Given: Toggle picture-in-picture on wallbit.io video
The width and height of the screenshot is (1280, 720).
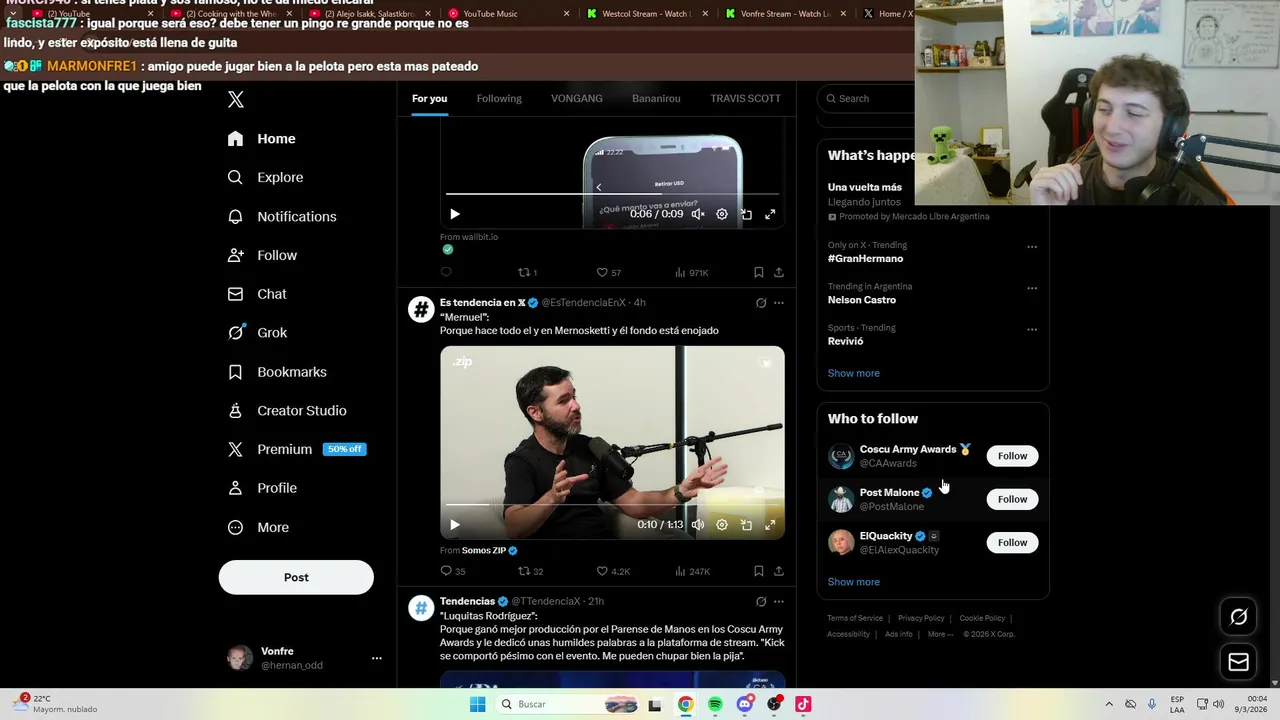Looking at the screenshot, I should click(x=746, y=214).
